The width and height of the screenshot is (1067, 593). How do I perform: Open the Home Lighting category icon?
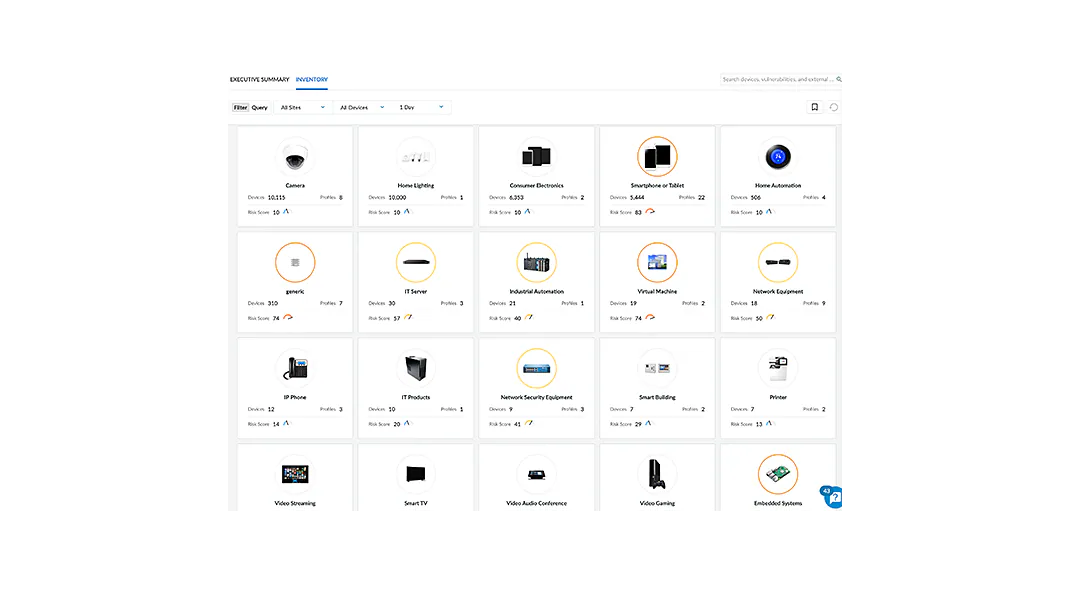click(x=416, y=157)
